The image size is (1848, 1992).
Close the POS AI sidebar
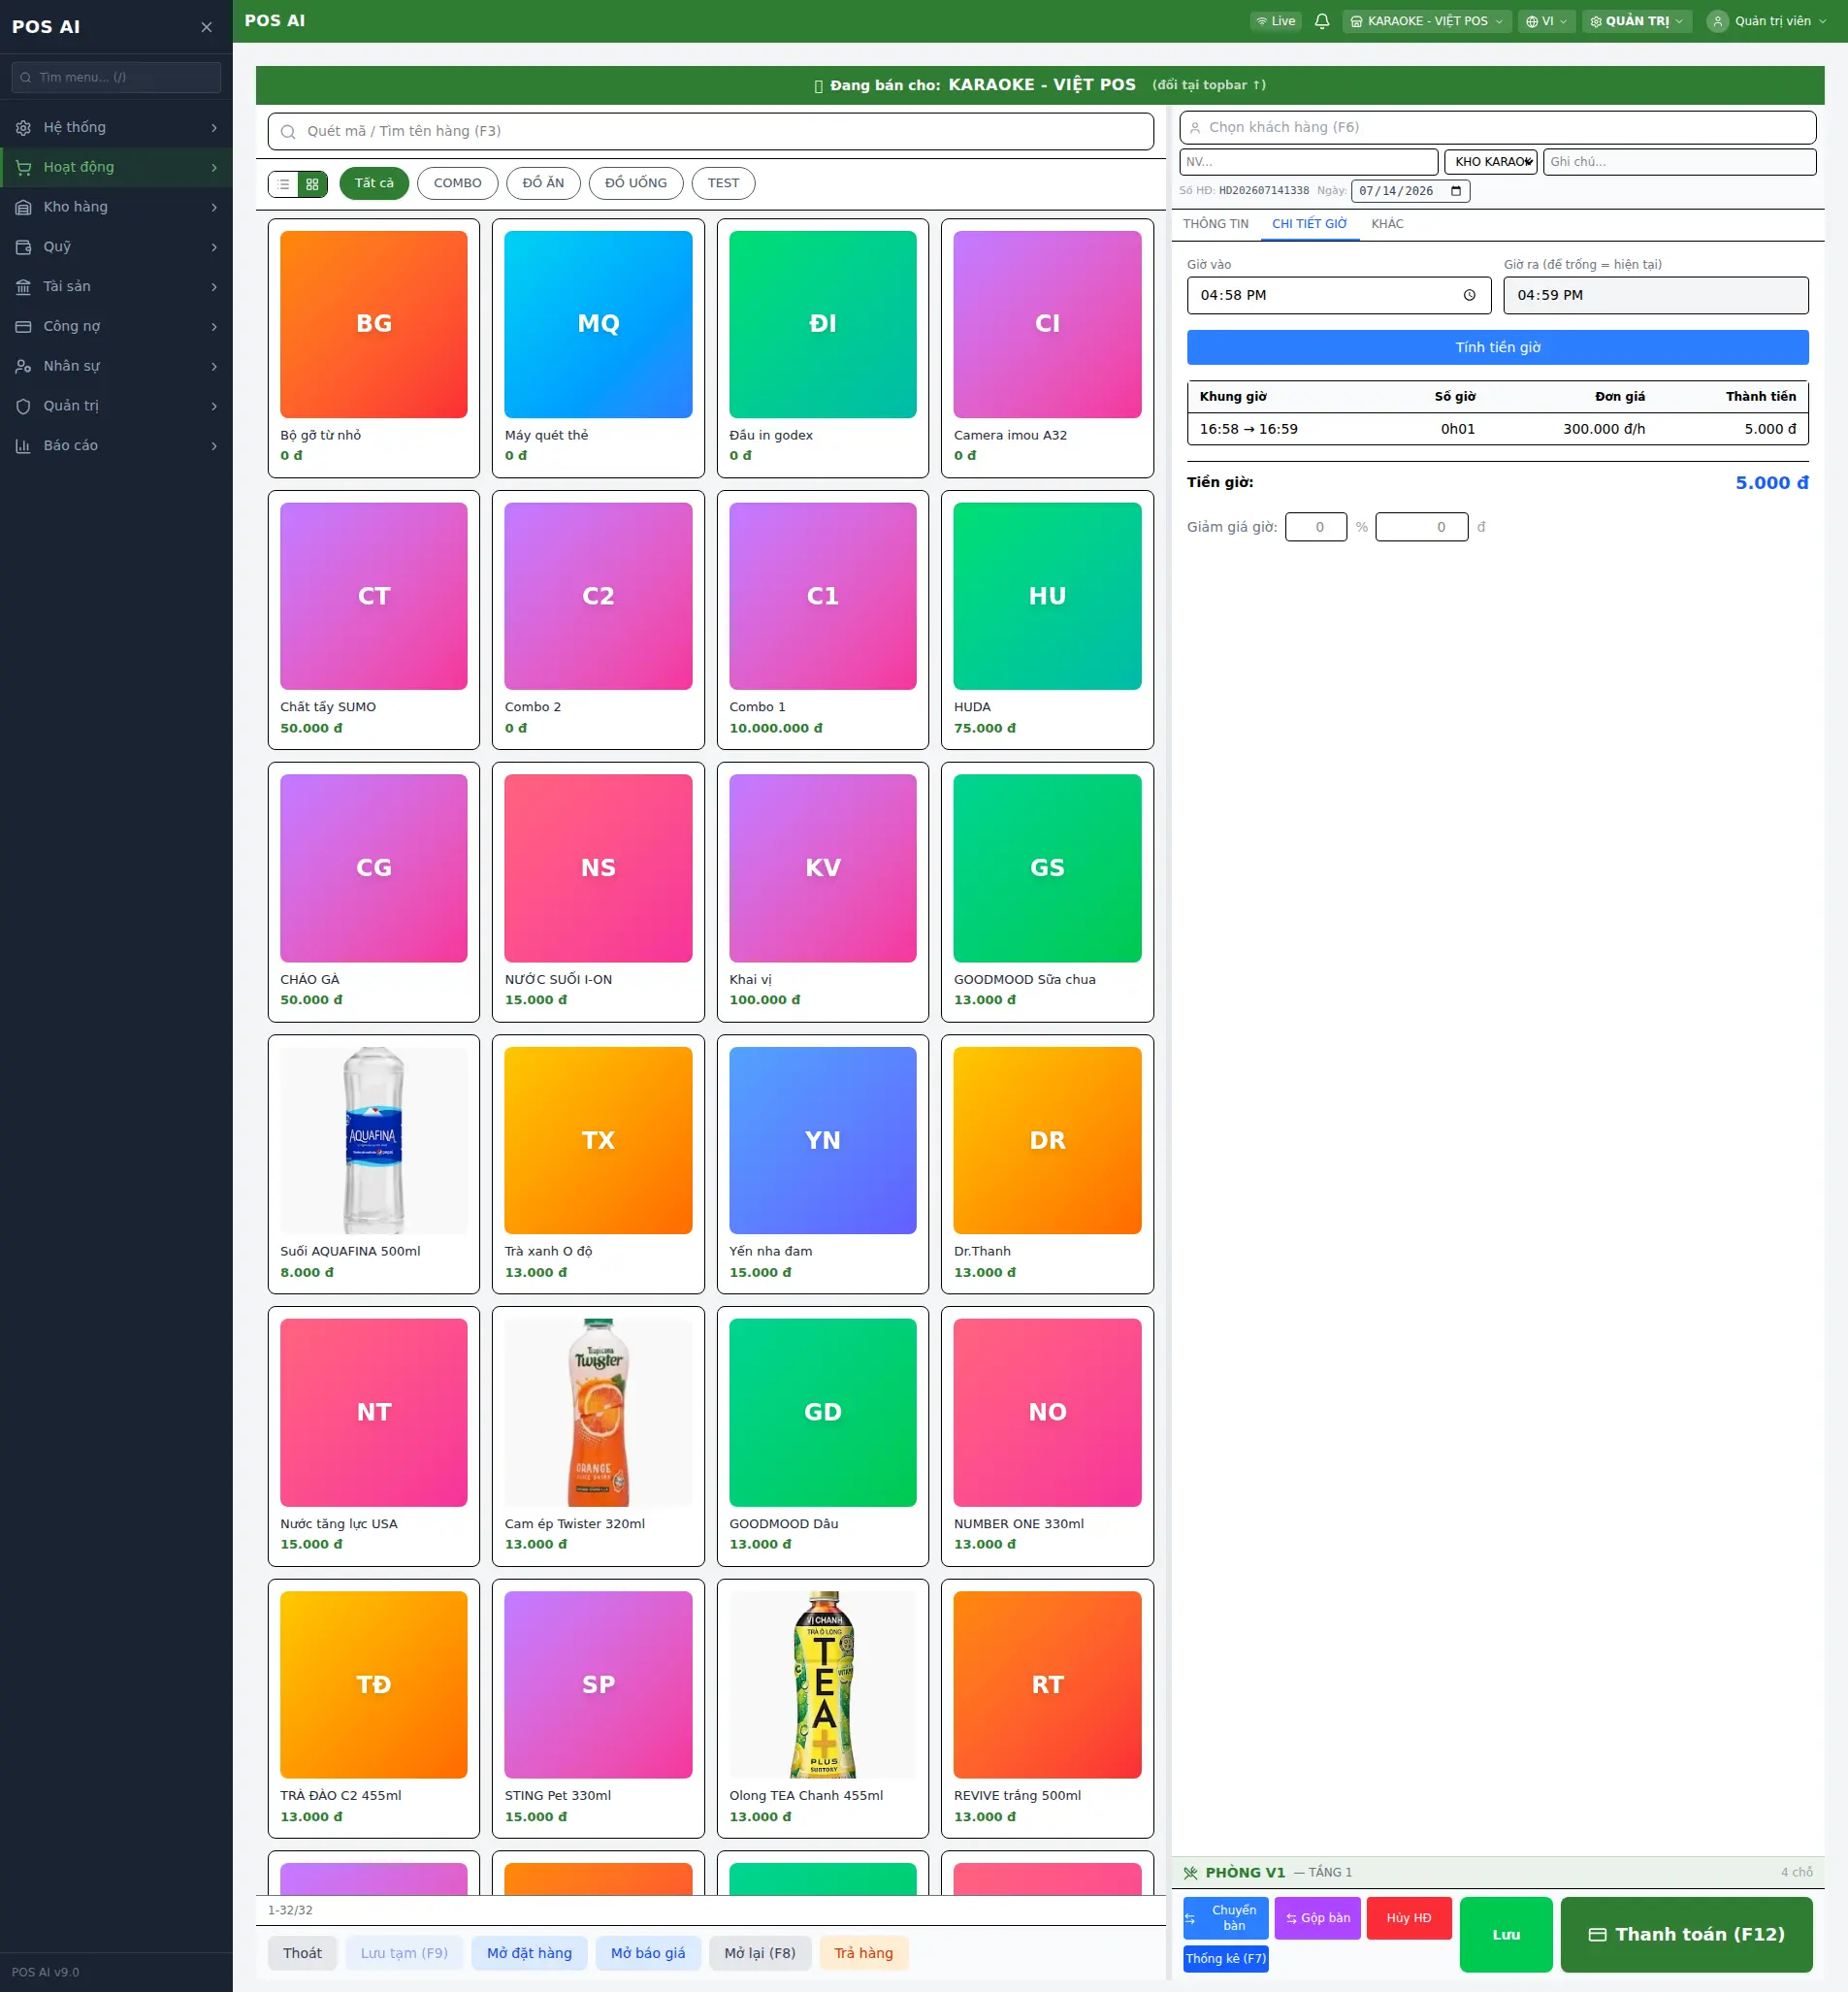pos(206,27)
